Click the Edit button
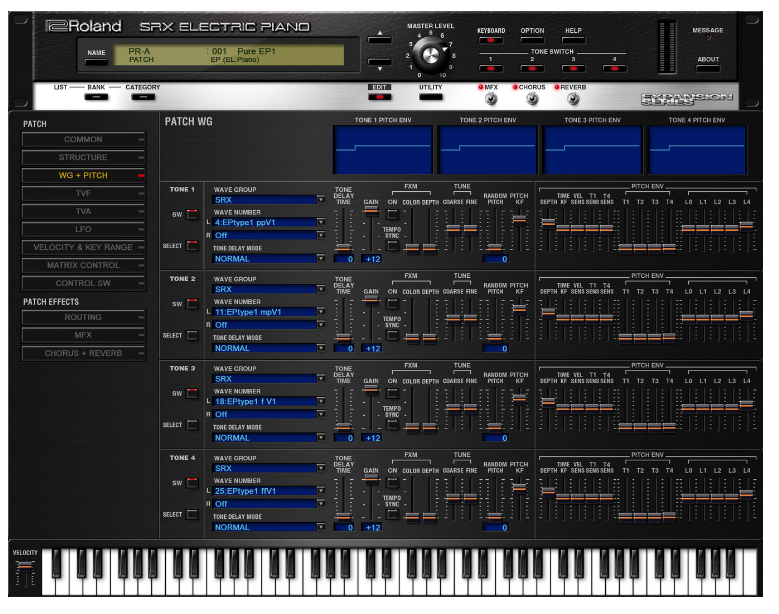Viewport: 779px width, 614px height. click(380, 97)
